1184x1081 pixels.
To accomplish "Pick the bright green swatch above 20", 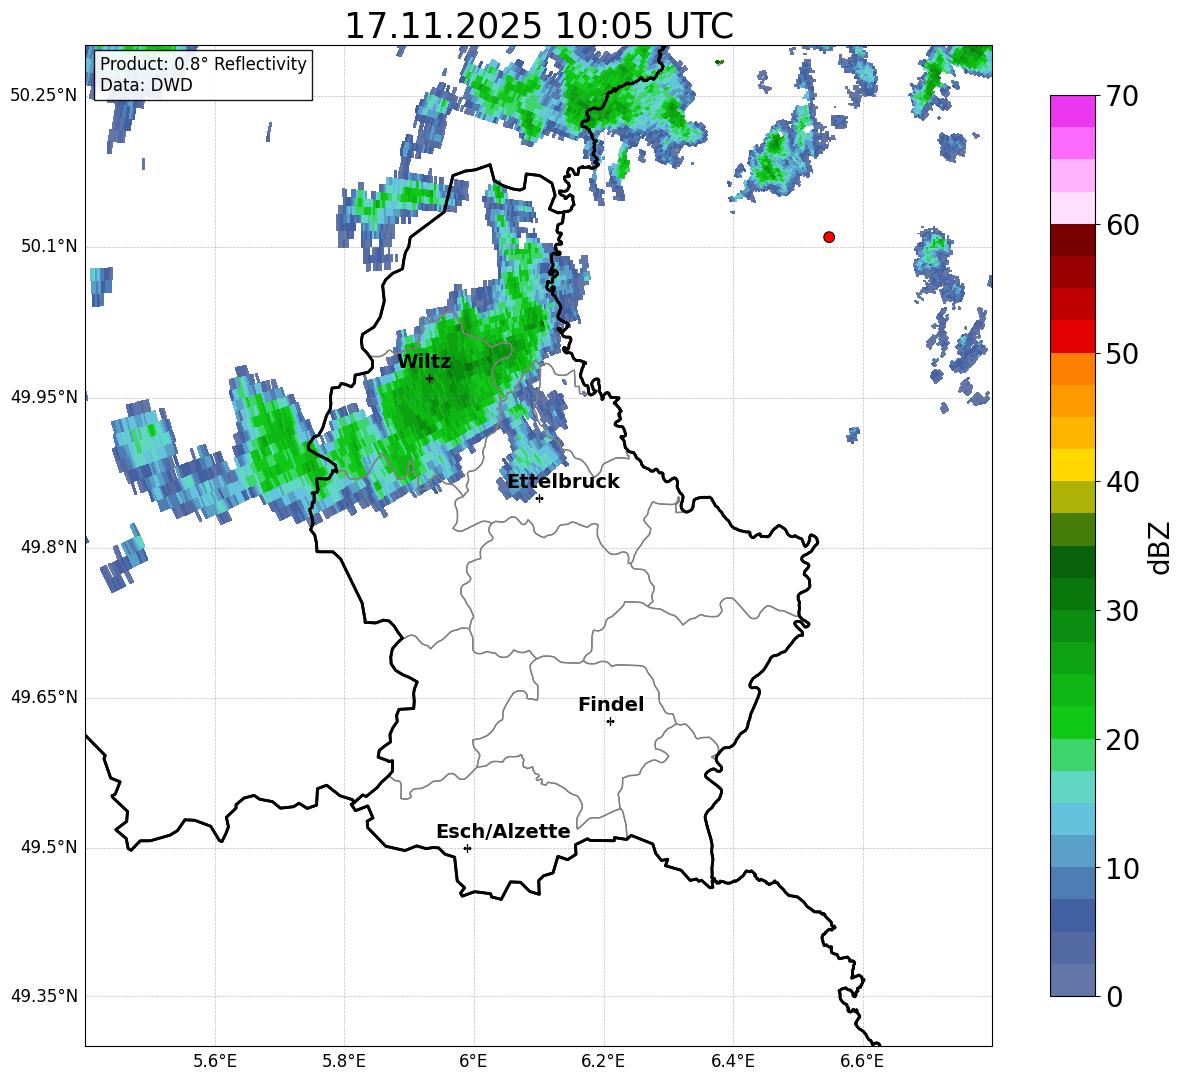I will [1073, 722].
